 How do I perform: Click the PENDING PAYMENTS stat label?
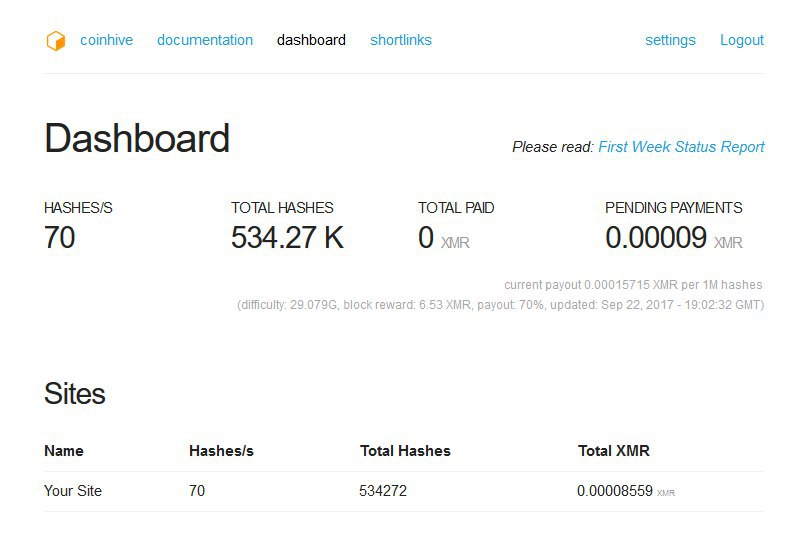click(674, 208)
